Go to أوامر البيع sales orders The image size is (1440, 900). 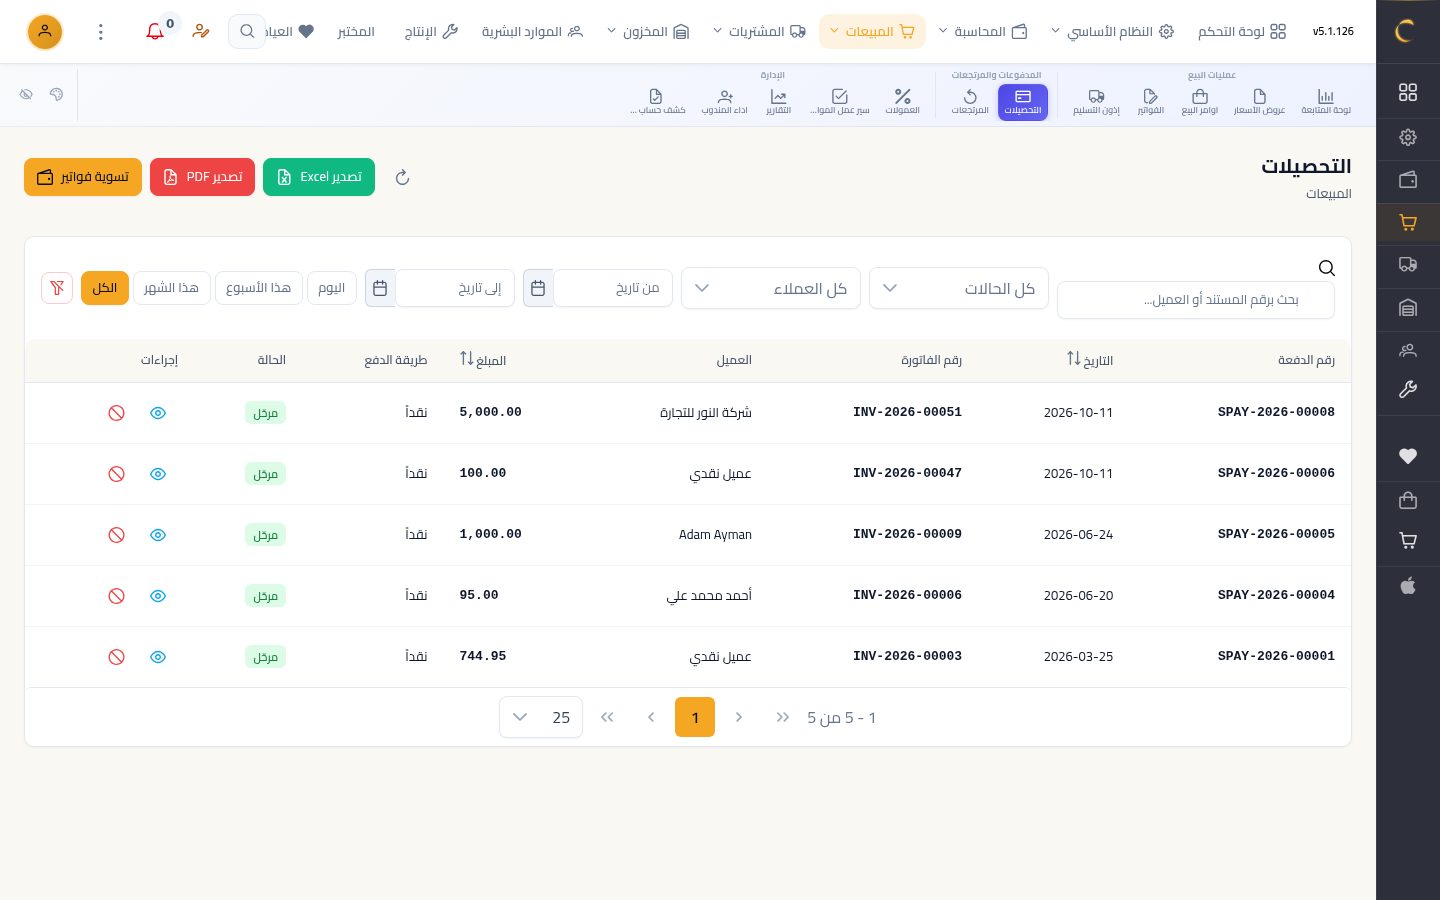pos(1200,102)
